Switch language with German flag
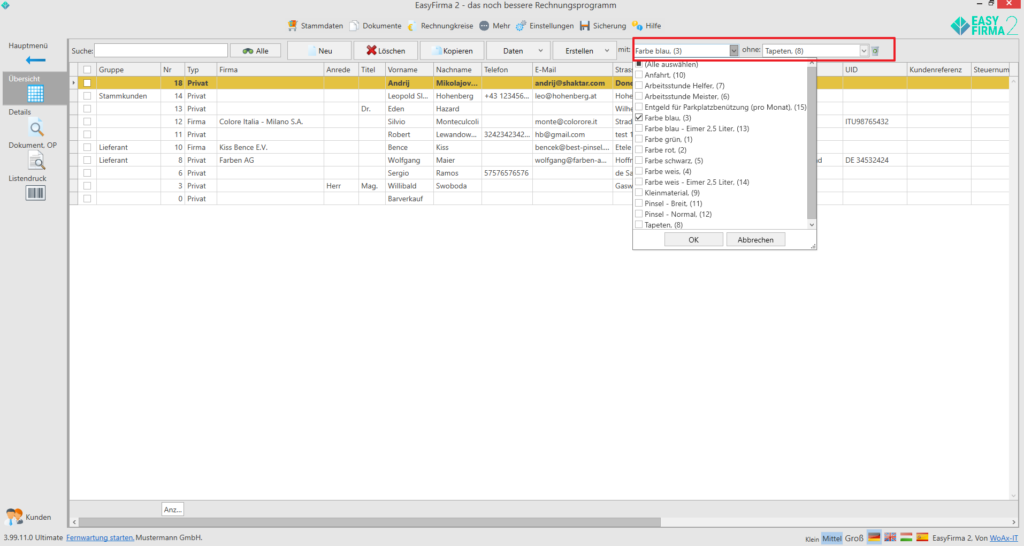The width and height of the screenshot is (1024, 546). [874, 538]
